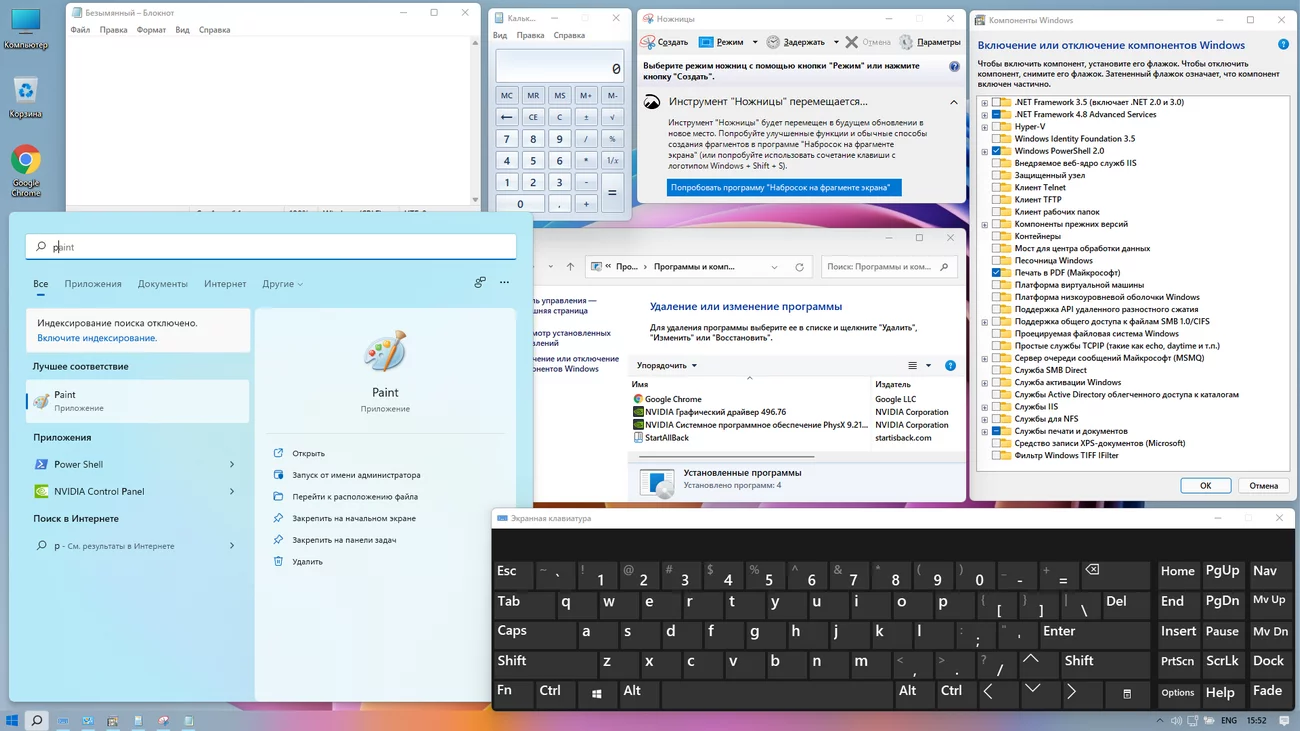The width and height of the screenshot is (1300, 731).
Task: Enable the 'Песочница Windows' checkbox
Action: pos(997,261)
